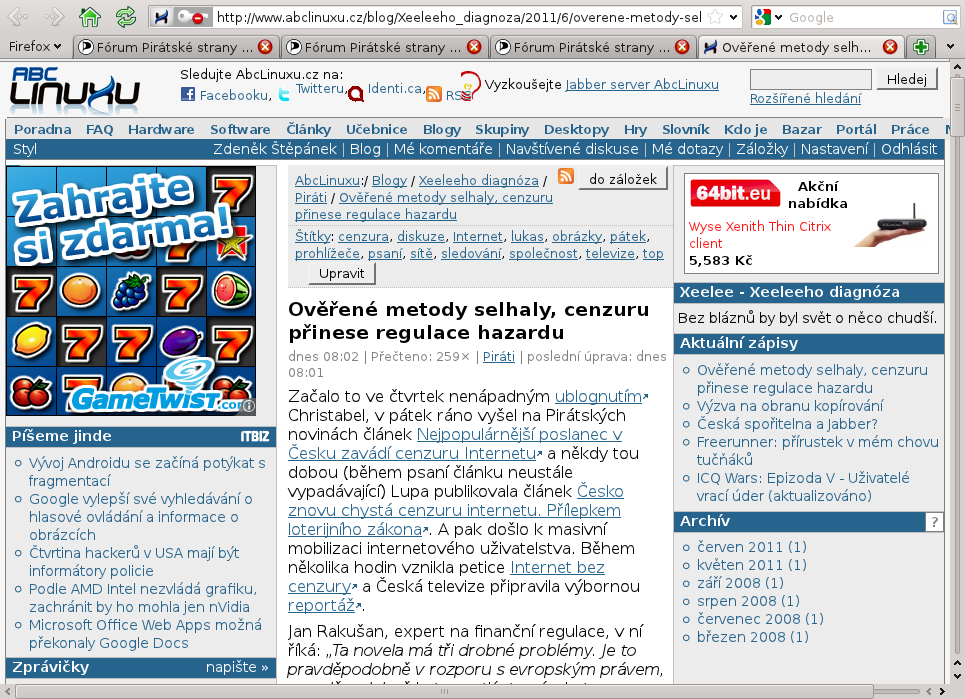Open Učebnice in the navigation bar
Image resolution: width=965 pixels, height=699 pixels.
click(x=377, y=129)
